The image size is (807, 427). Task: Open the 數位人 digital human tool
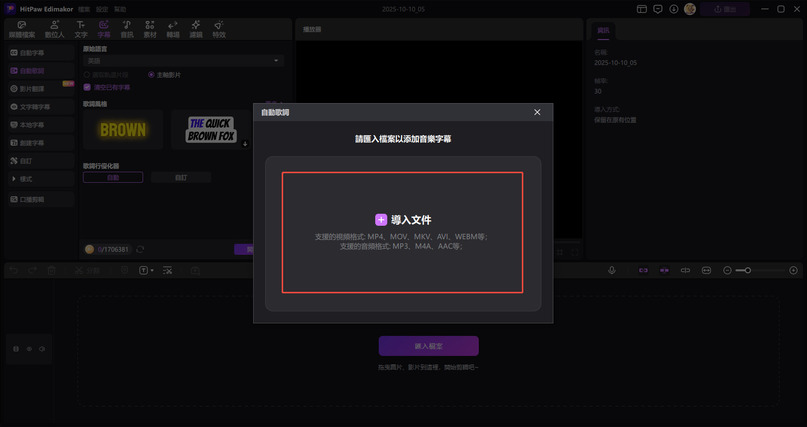54,28
